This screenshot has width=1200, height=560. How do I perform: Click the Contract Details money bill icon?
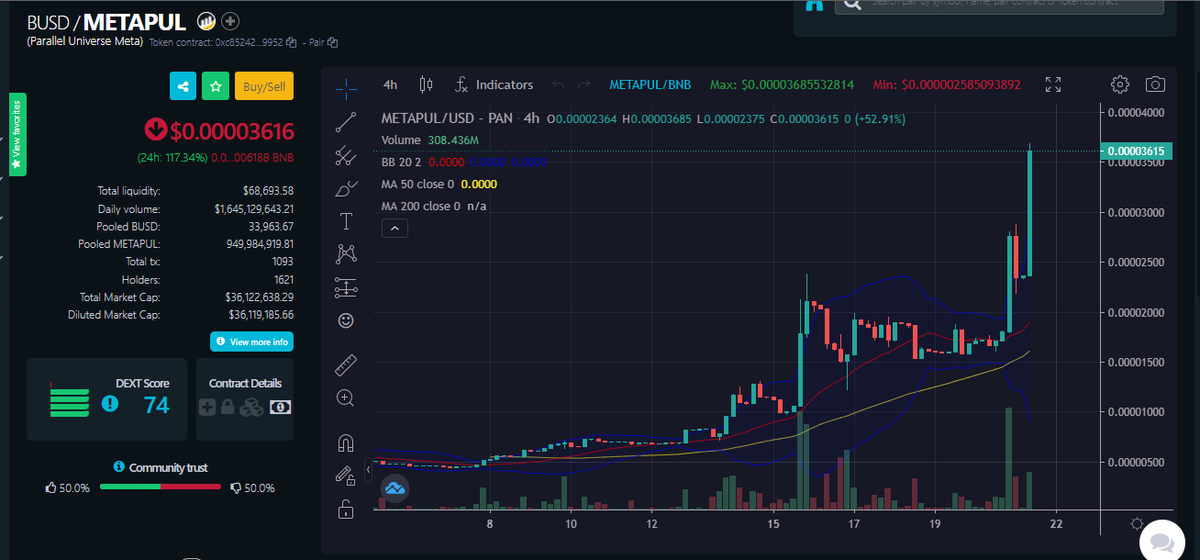pyautogui.click(x=281, y=407)
